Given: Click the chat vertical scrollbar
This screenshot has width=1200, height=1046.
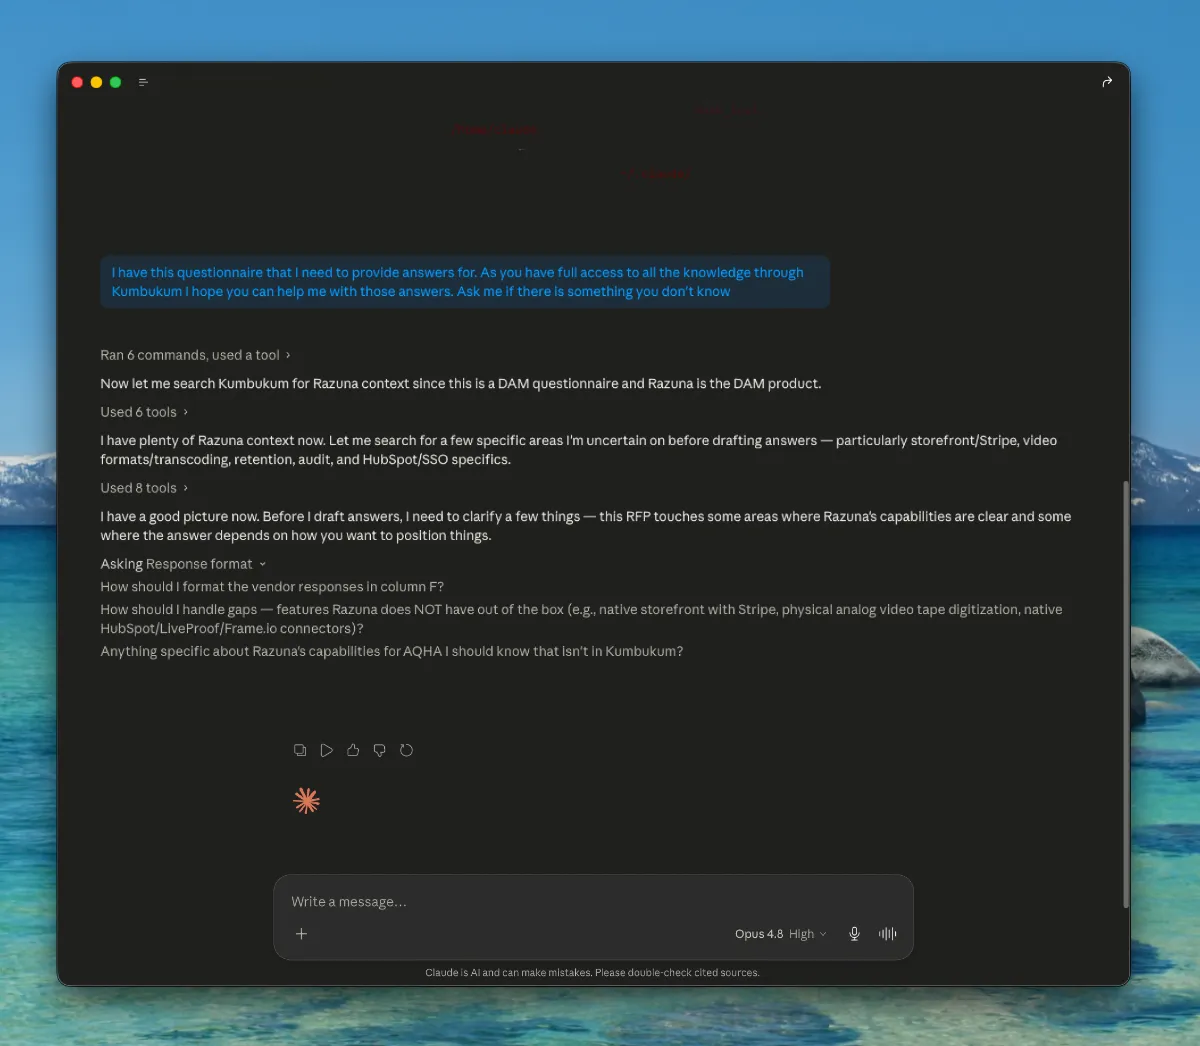Looking at the screenshot, I should [1125, 694].
